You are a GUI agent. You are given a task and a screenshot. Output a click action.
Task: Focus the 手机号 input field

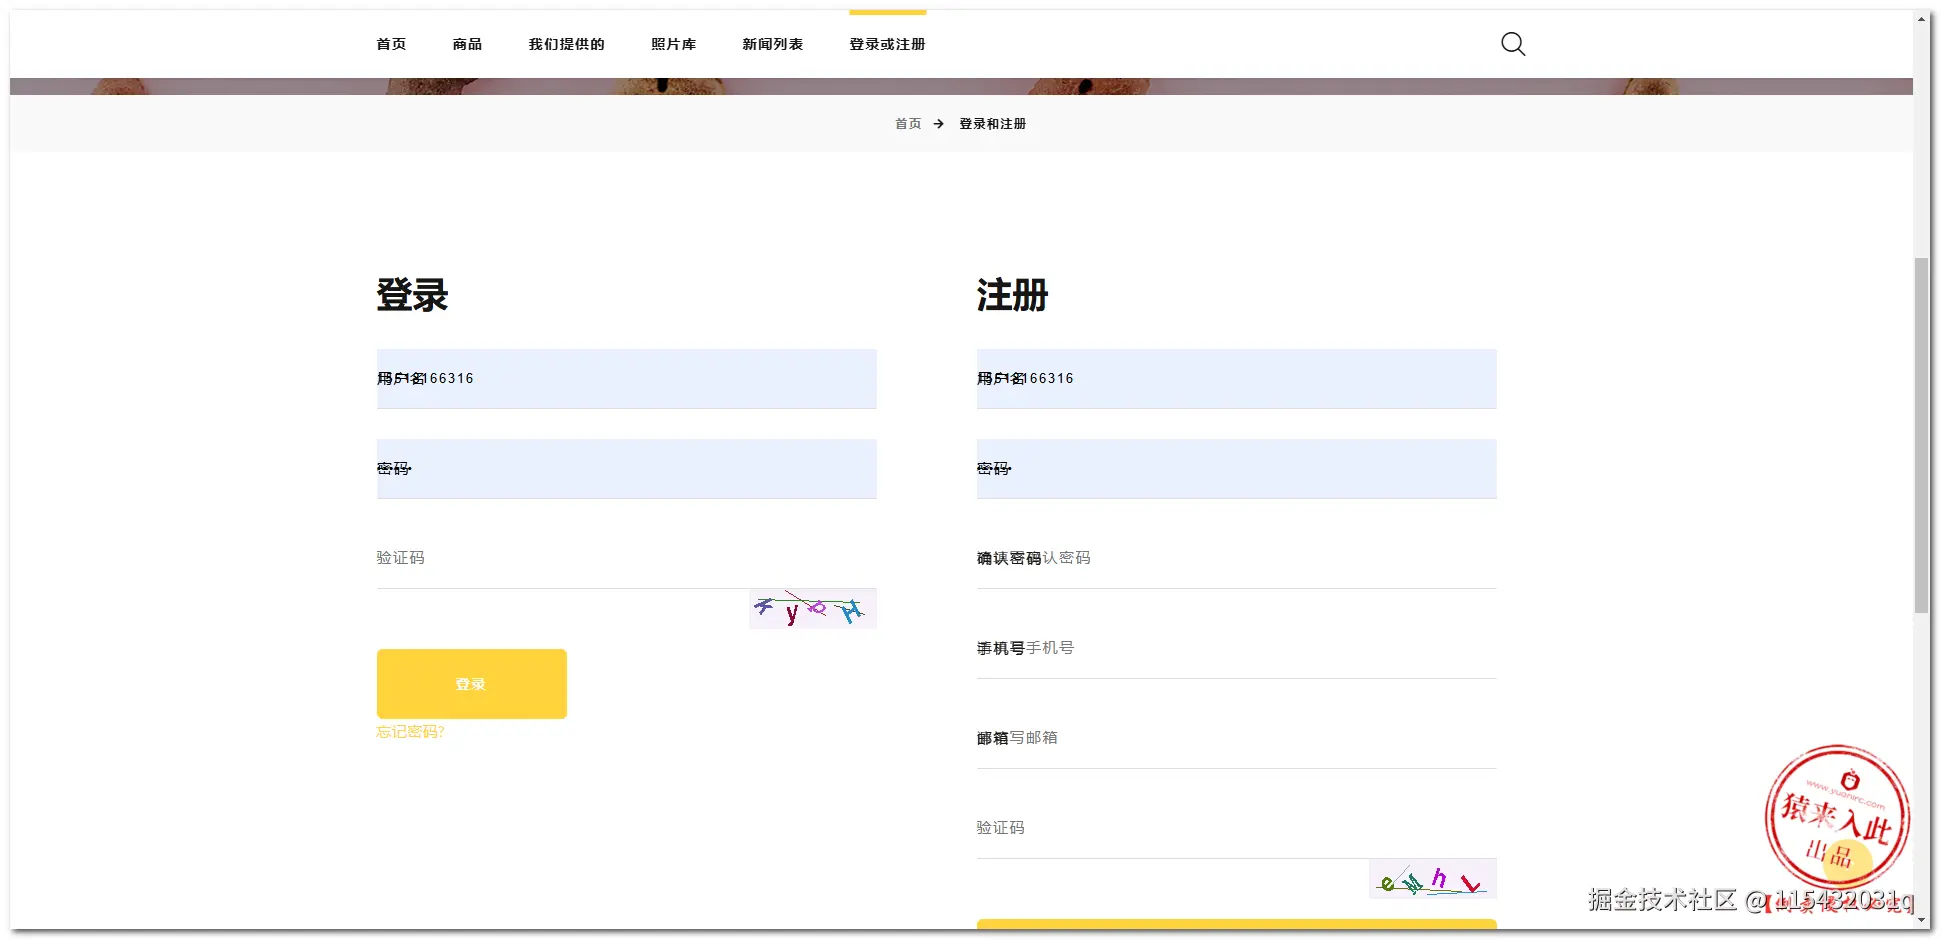(x=1237, y=649)
